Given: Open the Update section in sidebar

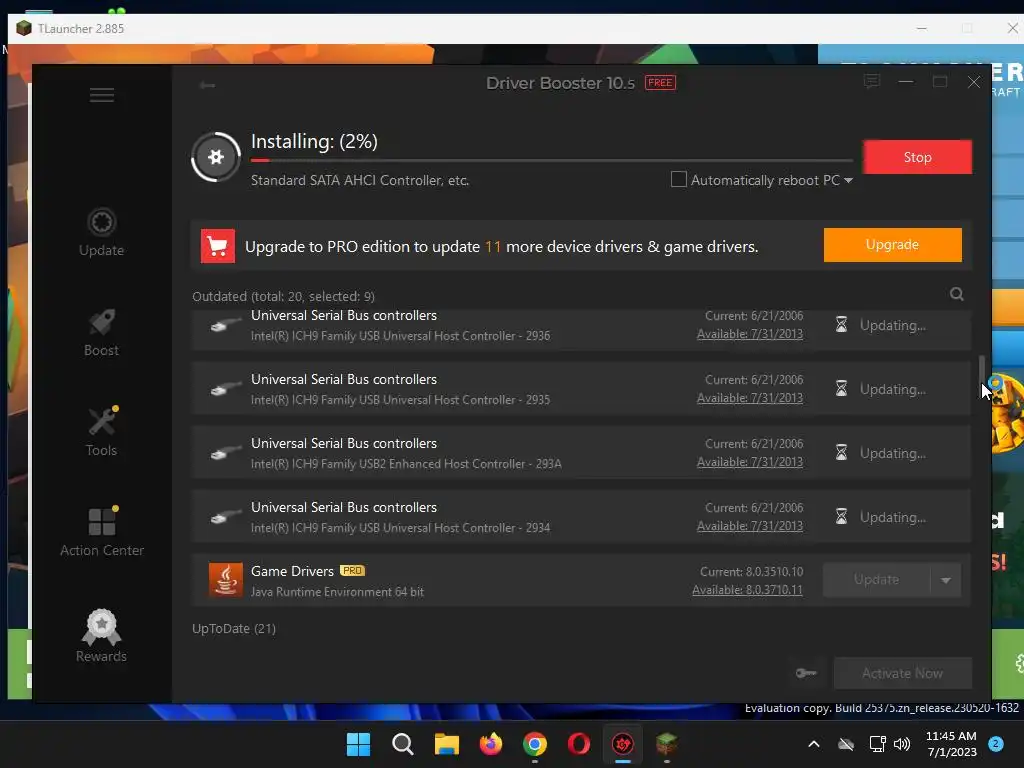Looking at the screenshot, I should point(101,232).
